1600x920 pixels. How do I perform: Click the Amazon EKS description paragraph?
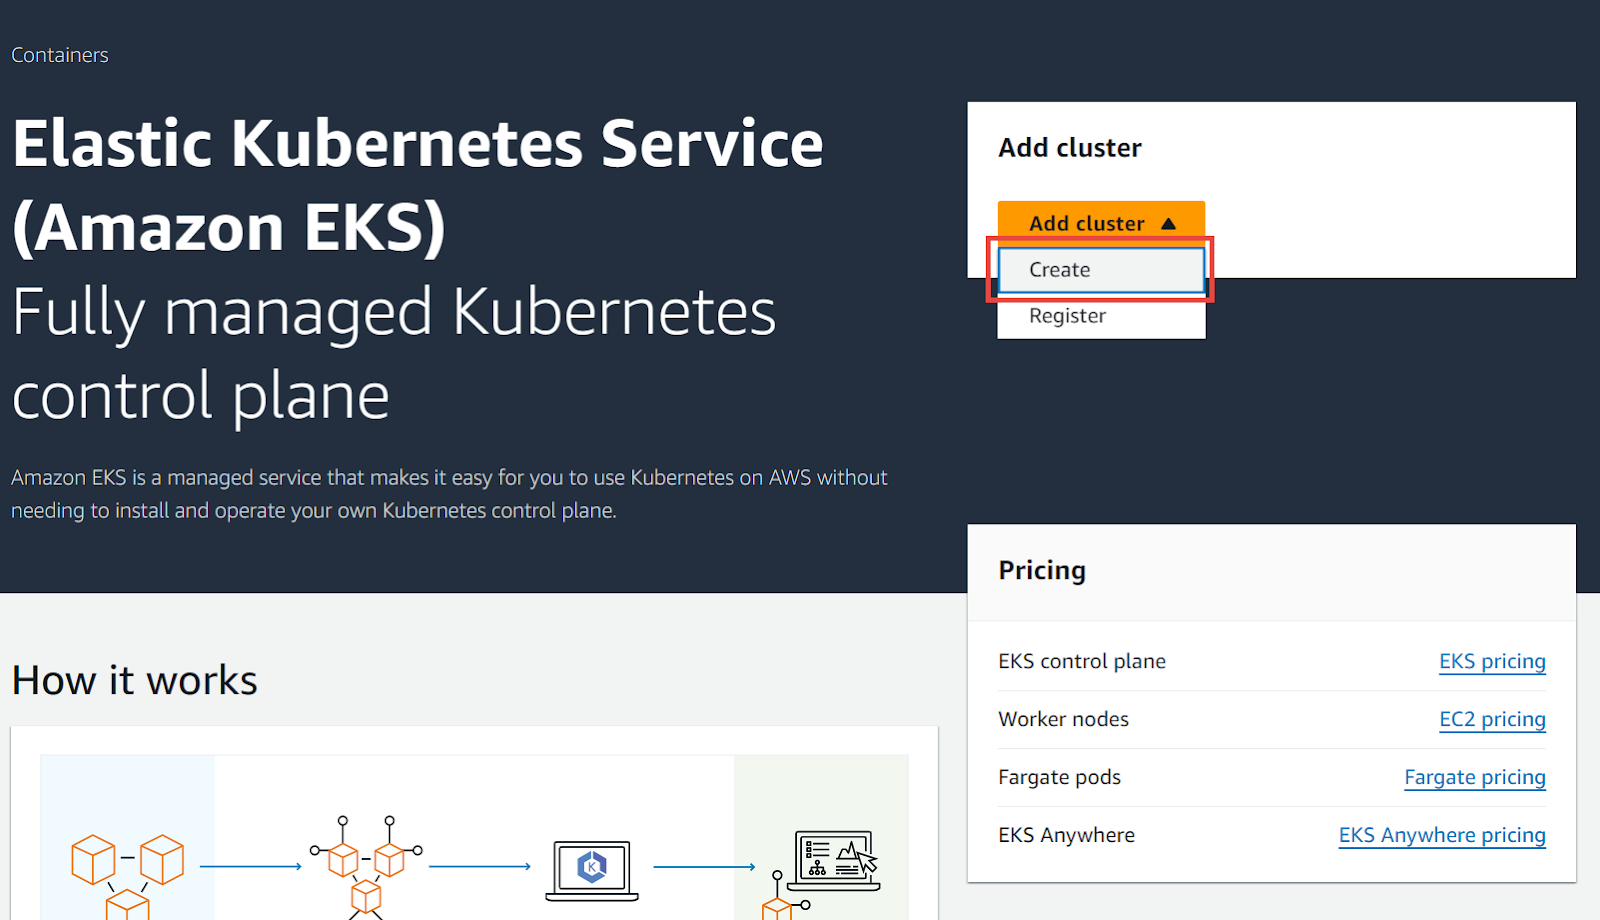click(449, 494)
